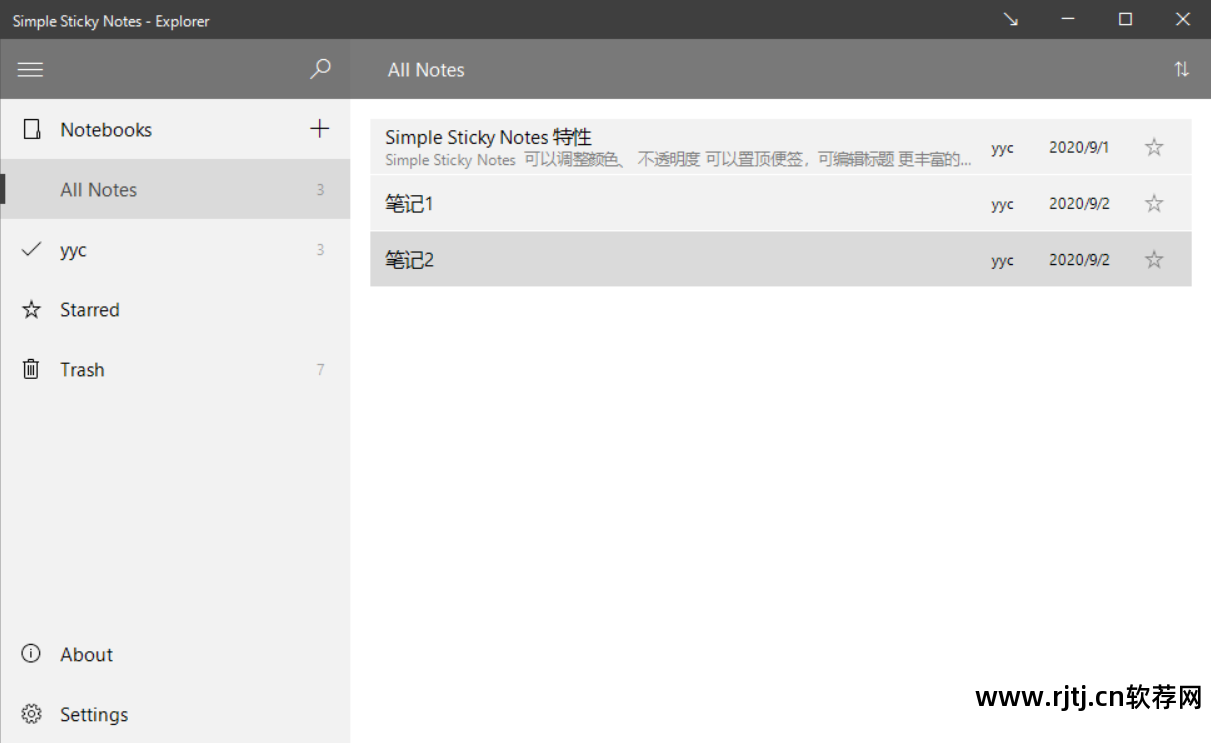Click date 2020/9/2 in 笔记2 row
1211x743 pixels.
pos(1079,259)
